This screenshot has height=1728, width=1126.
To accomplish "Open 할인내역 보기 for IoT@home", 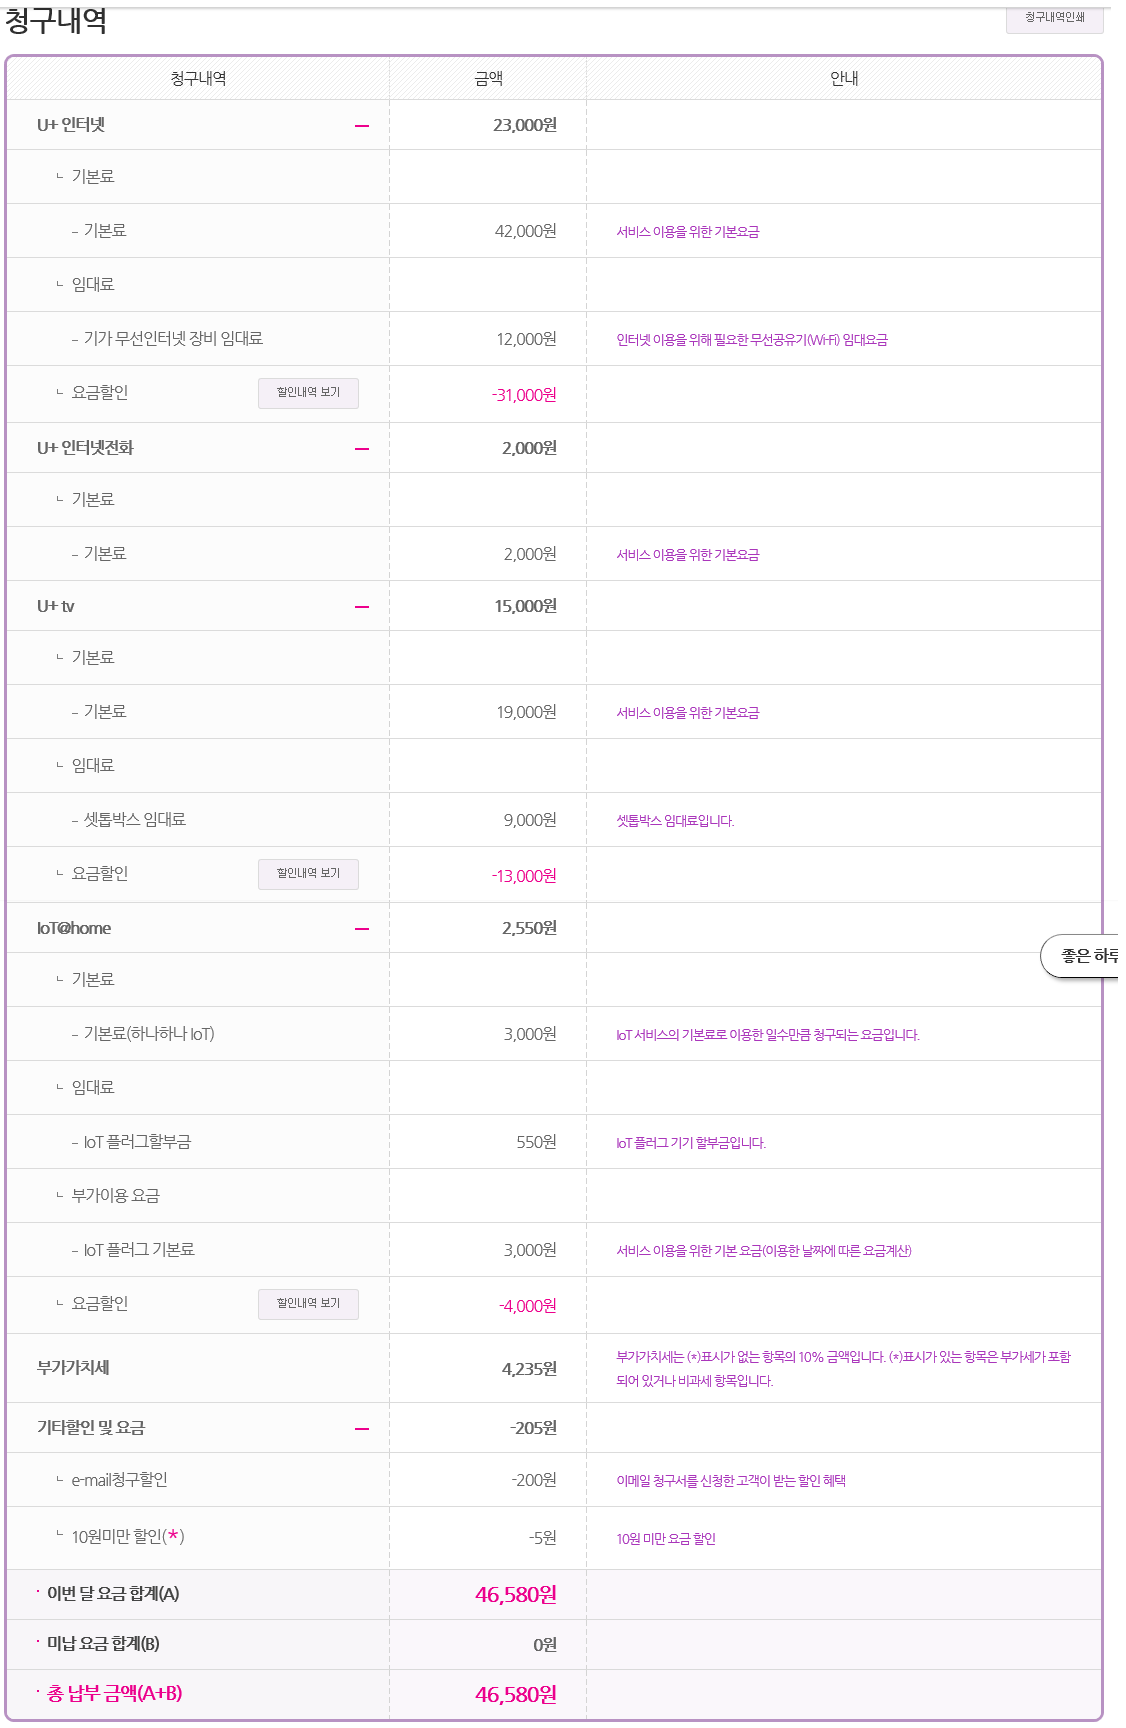I will [x=308, y=1304].
